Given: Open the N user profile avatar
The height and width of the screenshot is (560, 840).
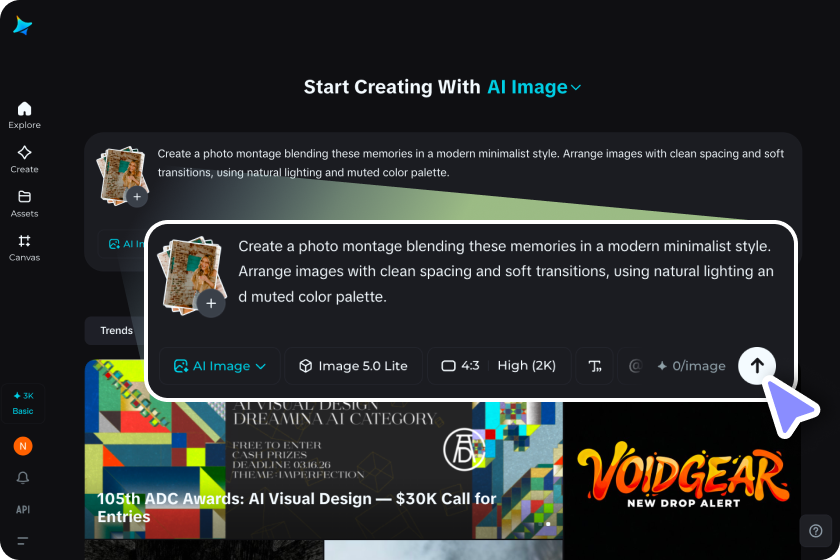Looking at the screenshot, I should (x=23, y=446).
